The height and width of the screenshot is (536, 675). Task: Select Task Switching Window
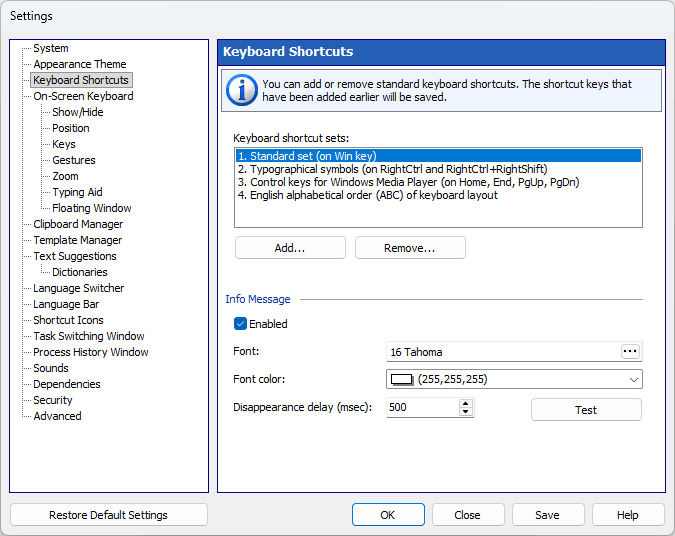89,336
